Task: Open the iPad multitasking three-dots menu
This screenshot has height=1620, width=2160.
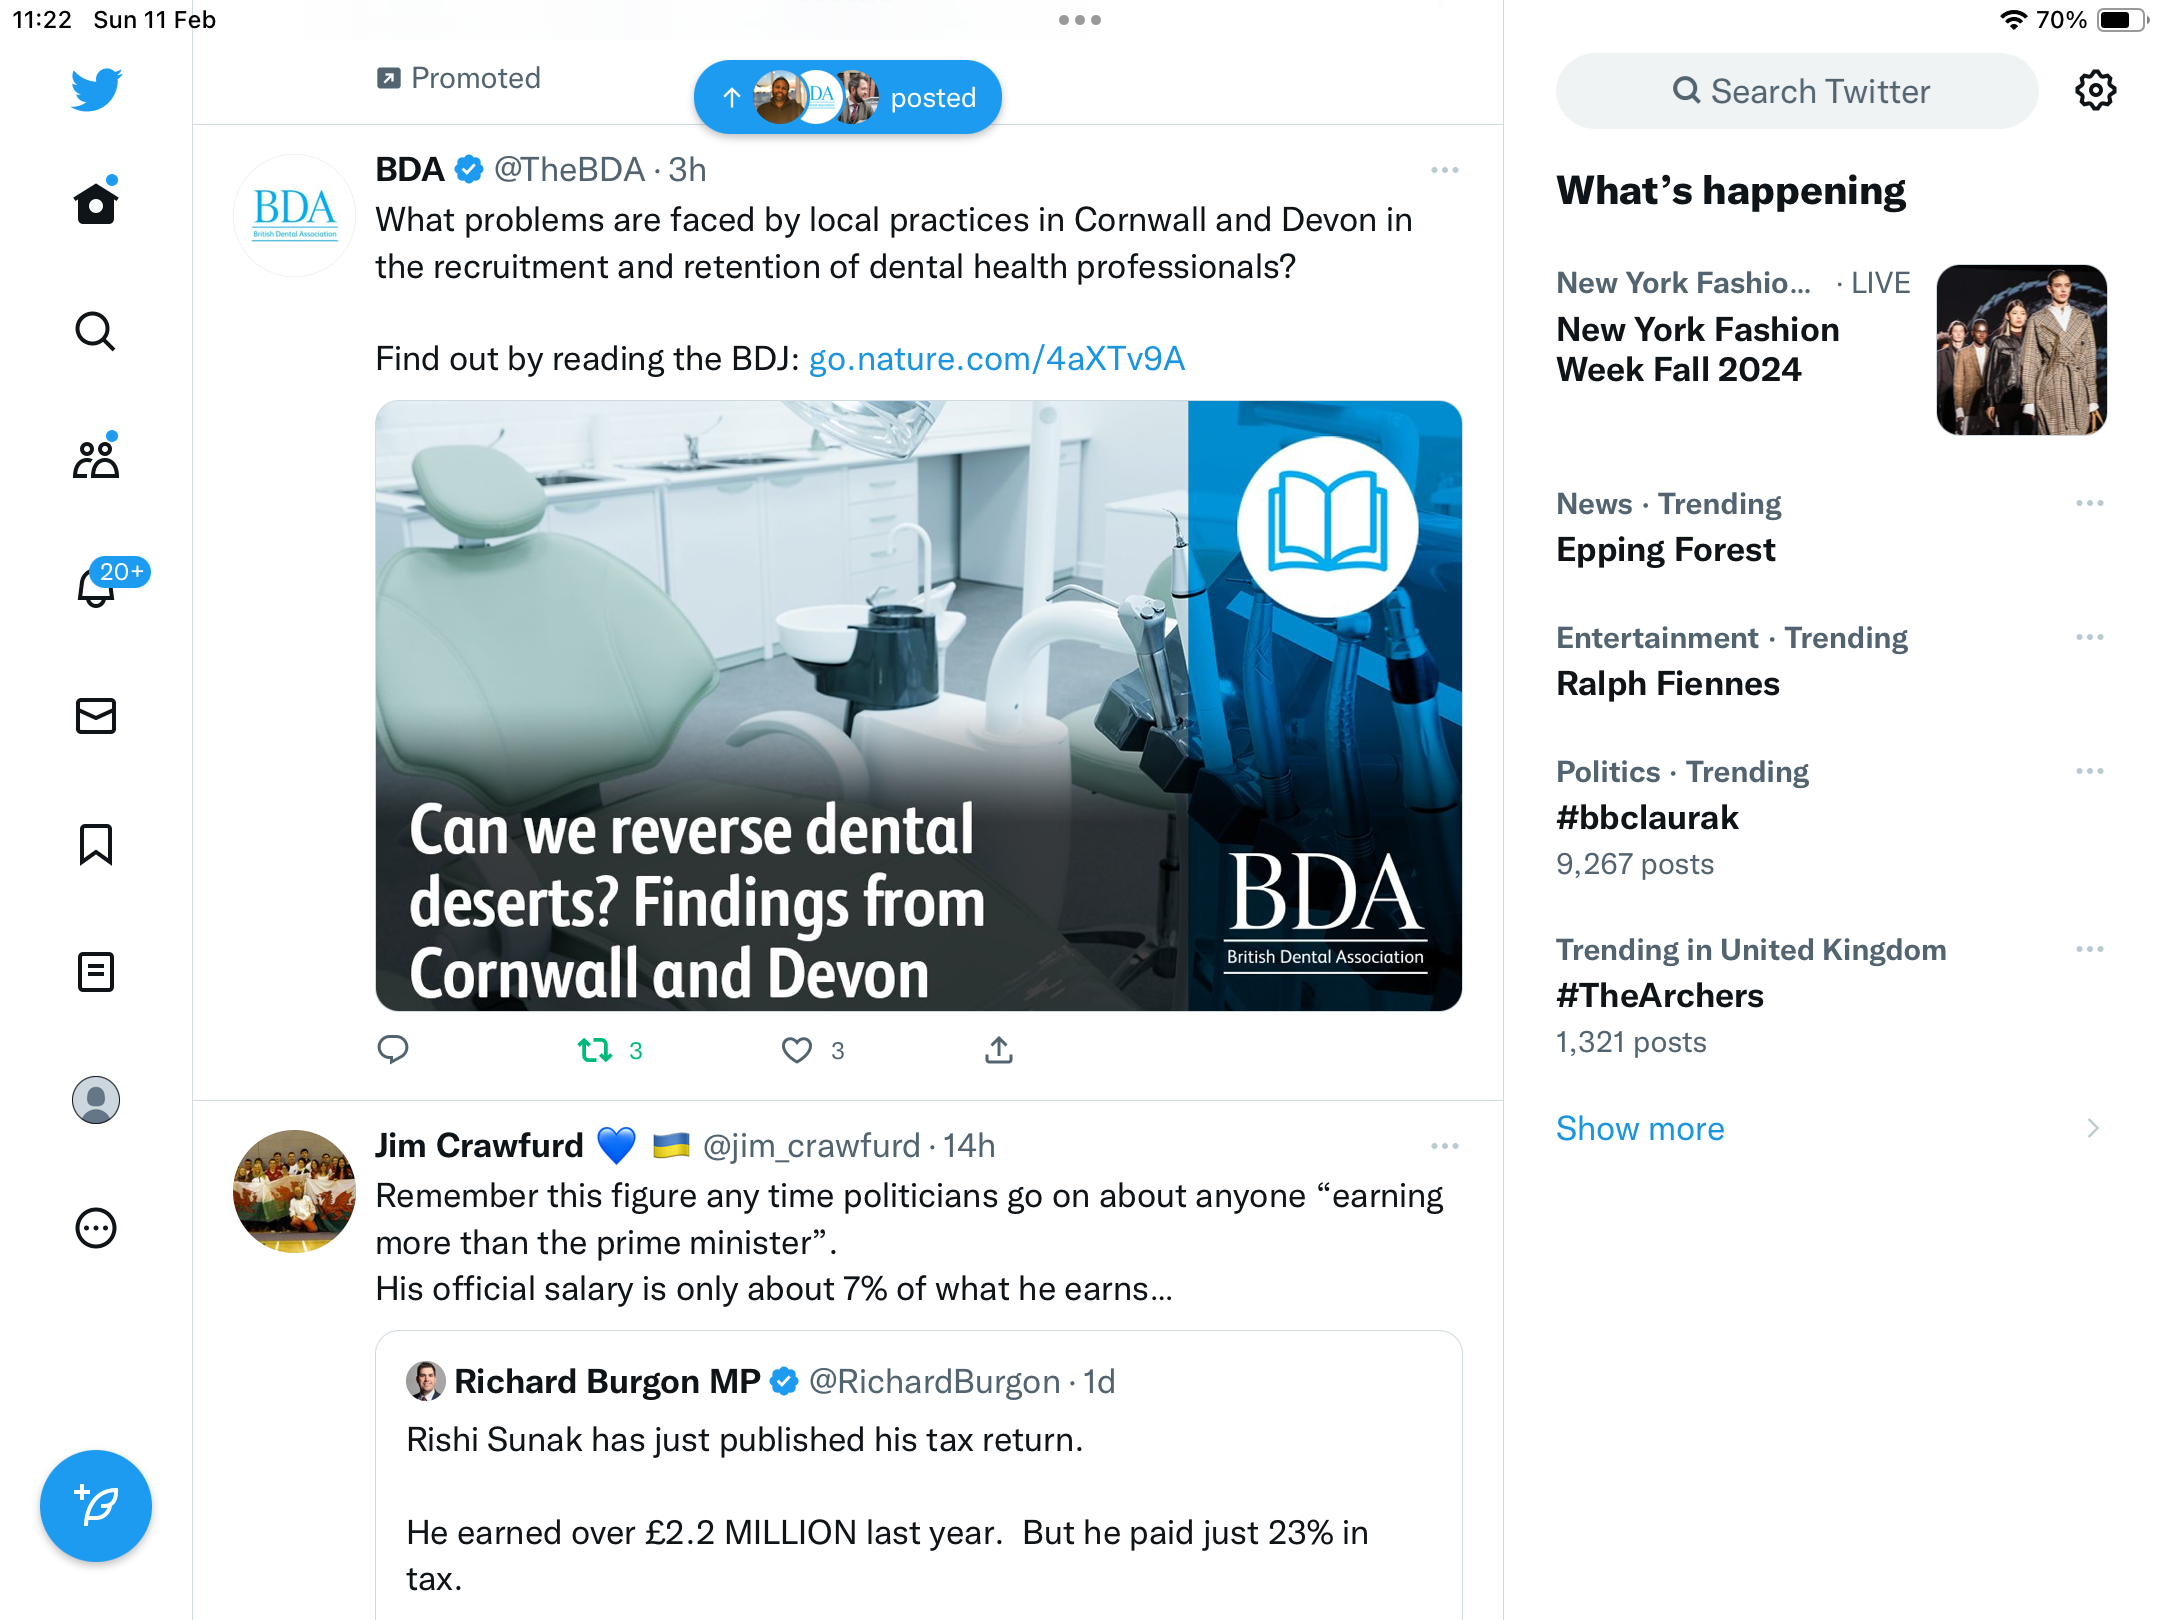Action: pyautogui.click(x=1080, y=20)
